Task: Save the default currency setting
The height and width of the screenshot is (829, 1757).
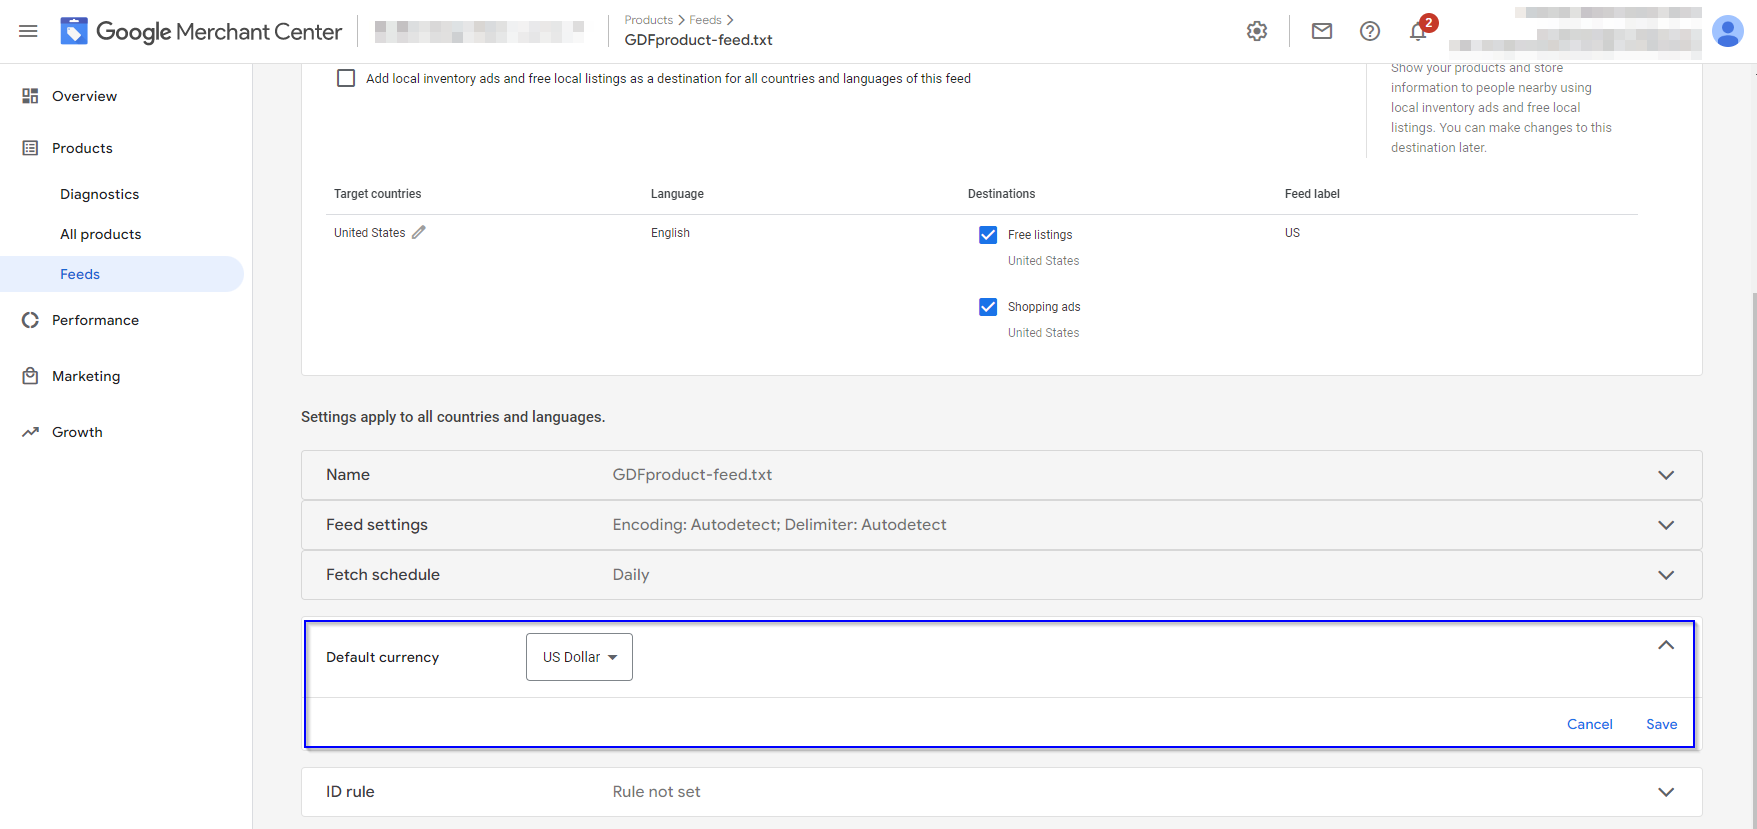Action: coord(1661,724)
